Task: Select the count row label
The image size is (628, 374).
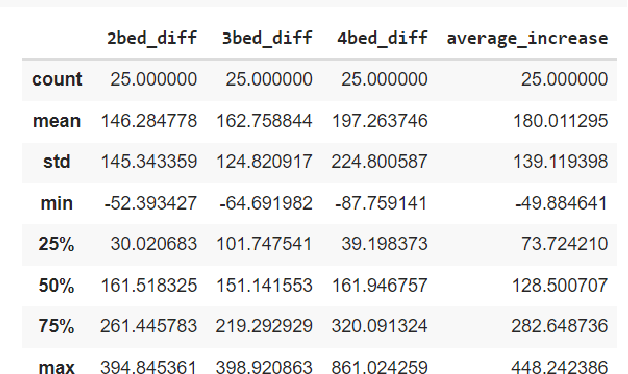Action: tap(57, 79)
